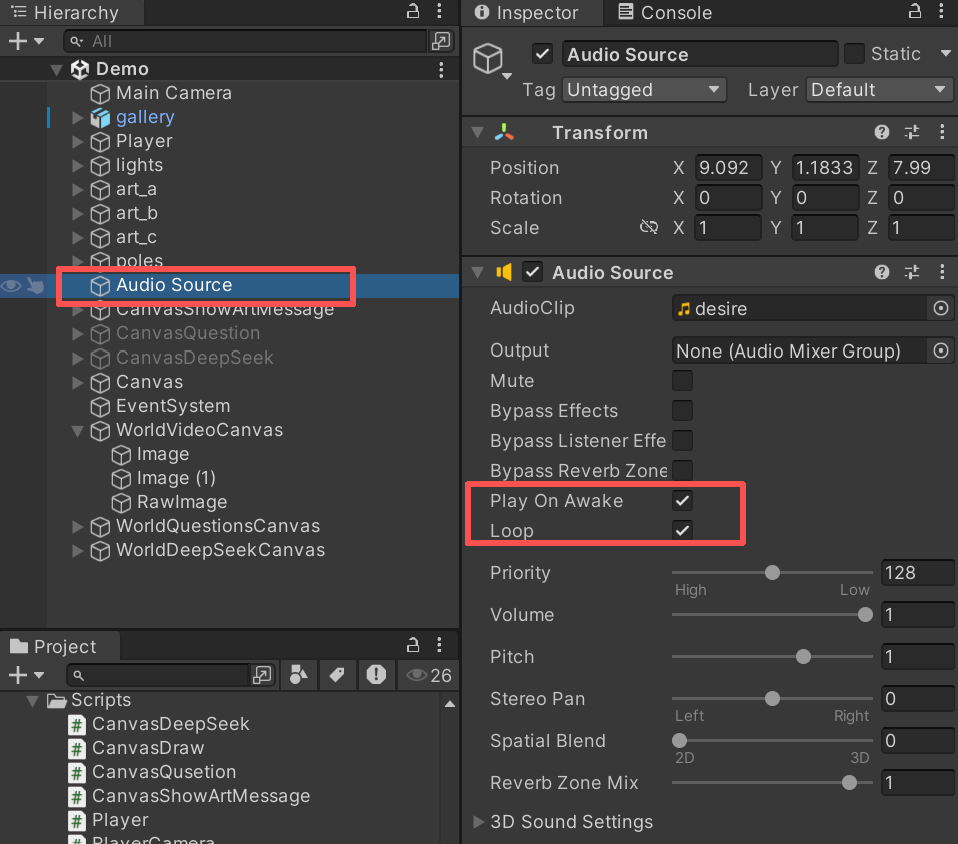Collapse WorldVideoCanvas children
The height and width of the screenshot is (844, 958).
(78, 430)
